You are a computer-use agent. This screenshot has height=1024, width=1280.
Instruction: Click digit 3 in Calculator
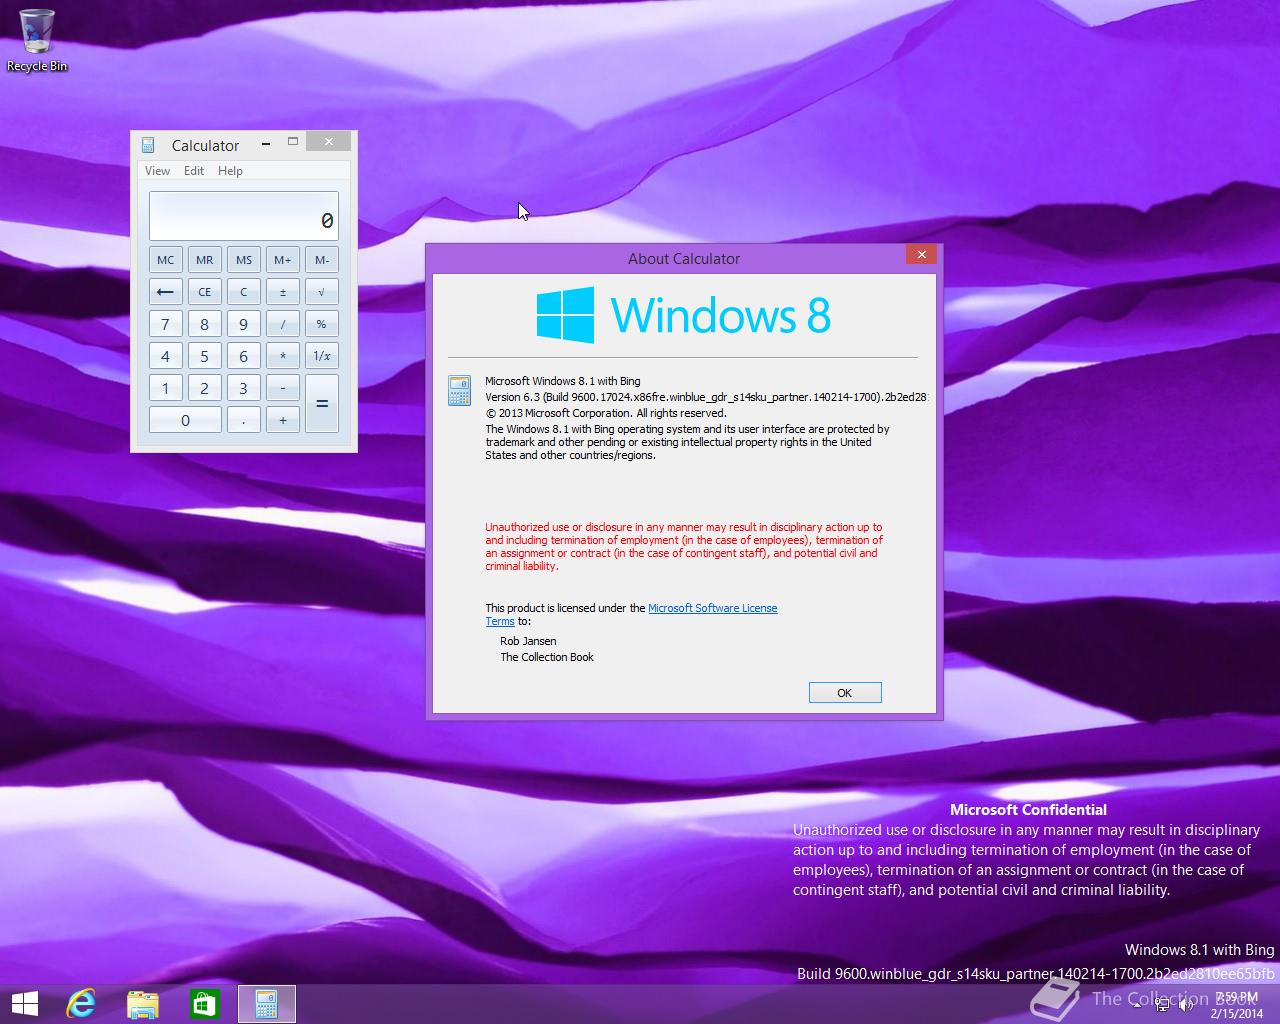coord(244,388)
